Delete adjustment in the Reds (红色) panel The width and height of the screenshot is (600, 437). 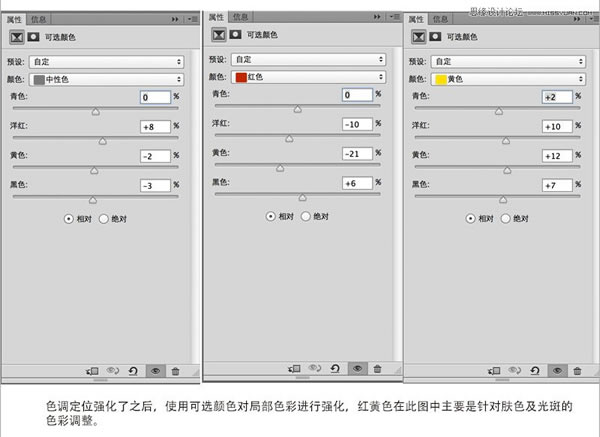click(x=377, y=369)
